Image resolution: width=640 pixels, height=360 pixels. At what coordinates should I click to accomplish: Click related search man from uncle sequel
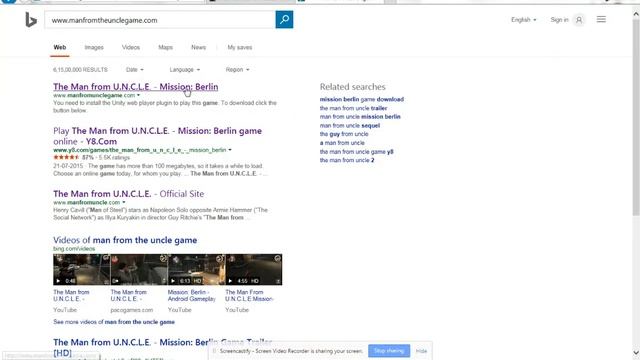(350, 126)
